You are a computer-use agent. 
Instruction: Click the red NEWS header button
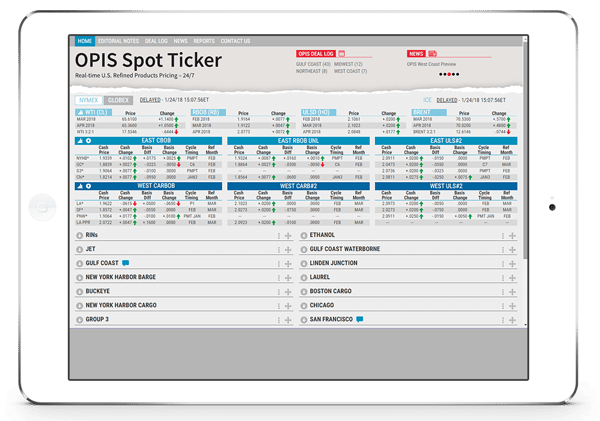(x=416, y=54)
